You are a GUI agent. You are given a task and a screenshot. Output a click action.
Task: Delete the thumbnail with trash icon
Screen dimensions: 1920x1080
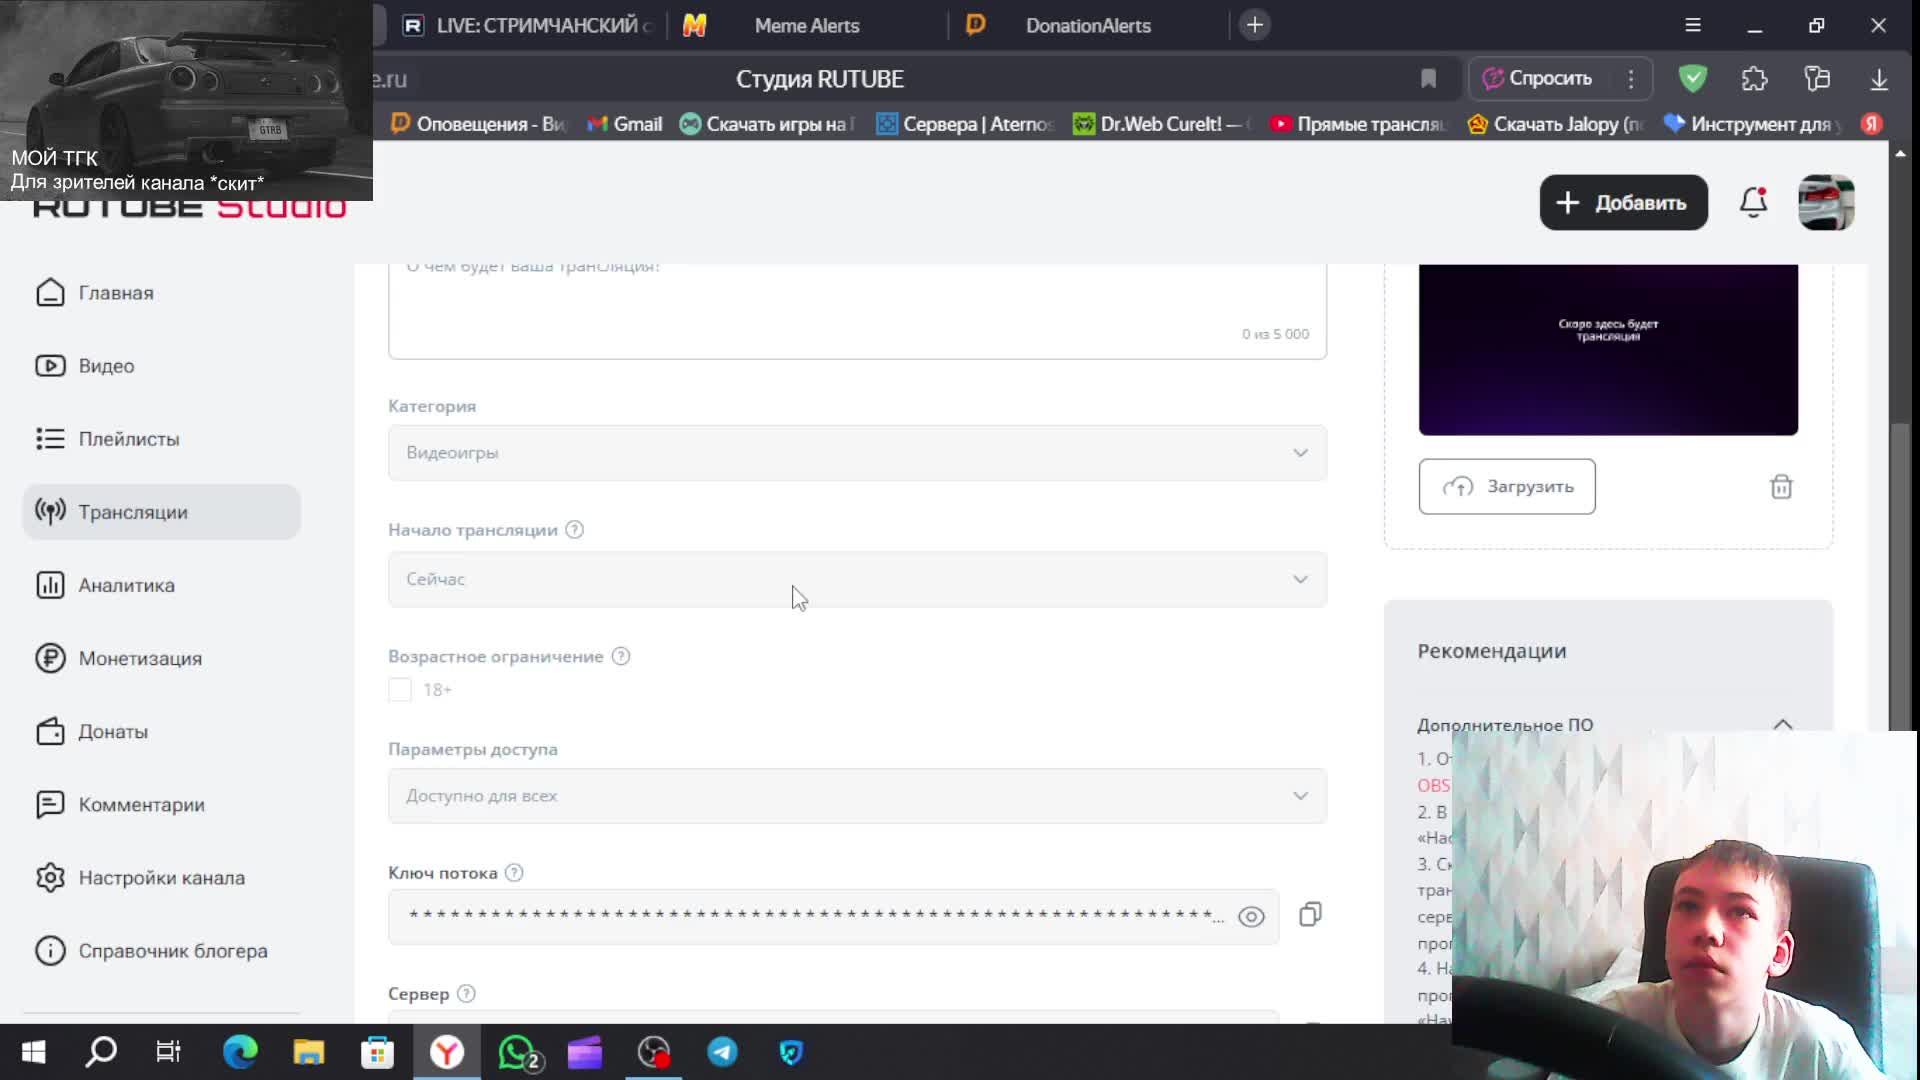pos(1781,487)
